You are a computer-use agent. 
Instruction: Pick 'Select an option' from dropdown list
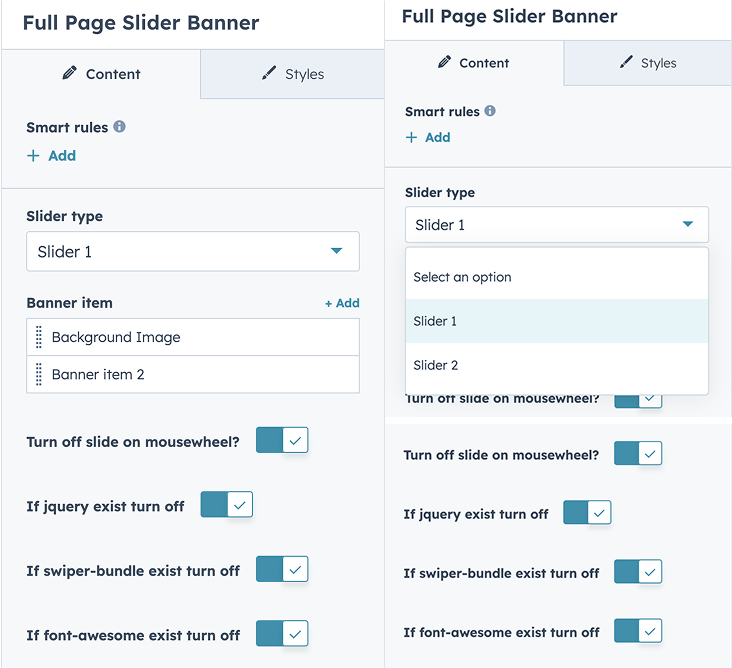tap(462, 277)
